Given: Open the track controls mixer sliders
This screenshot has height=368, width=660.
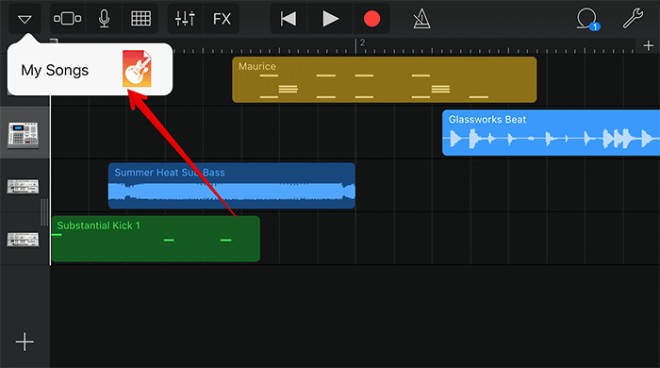Looking at the screenshot, I should (185, 19).
